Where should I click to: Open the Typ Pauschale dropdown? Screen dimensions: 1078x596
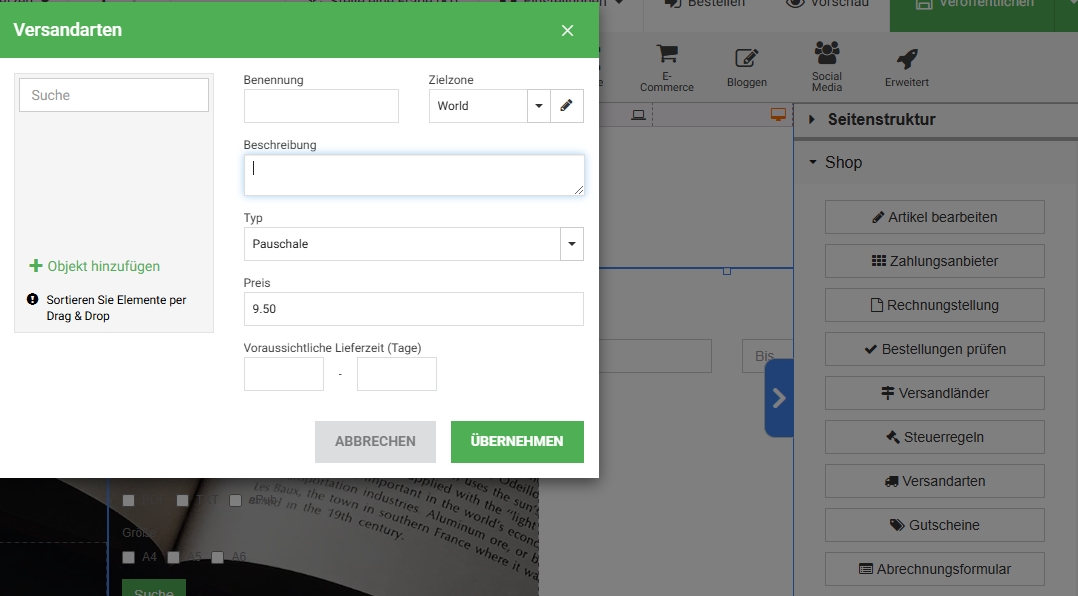click(572, 244)
